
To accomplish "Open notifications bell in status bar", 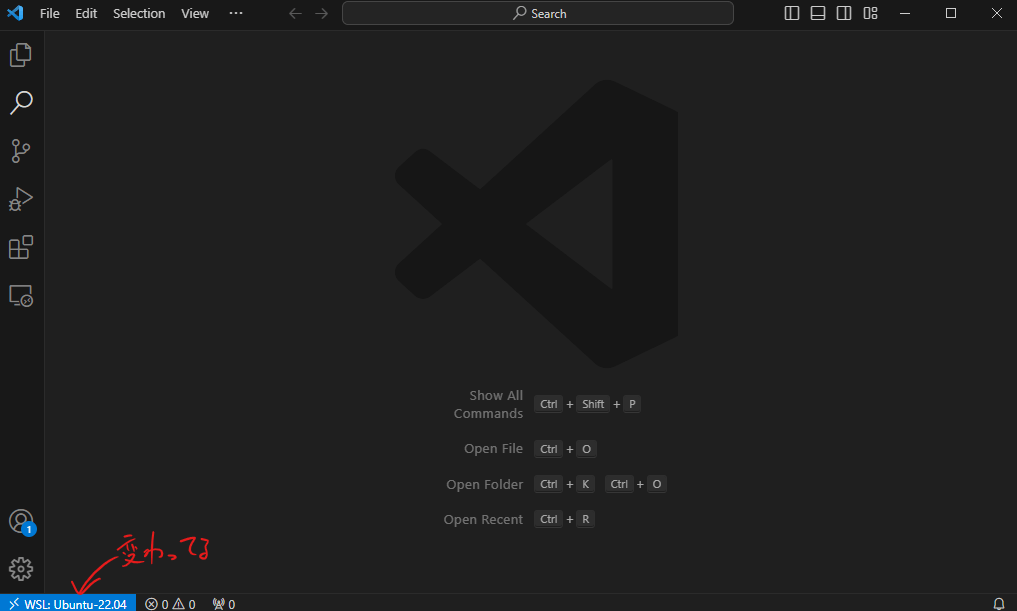I will click(999, 604).
